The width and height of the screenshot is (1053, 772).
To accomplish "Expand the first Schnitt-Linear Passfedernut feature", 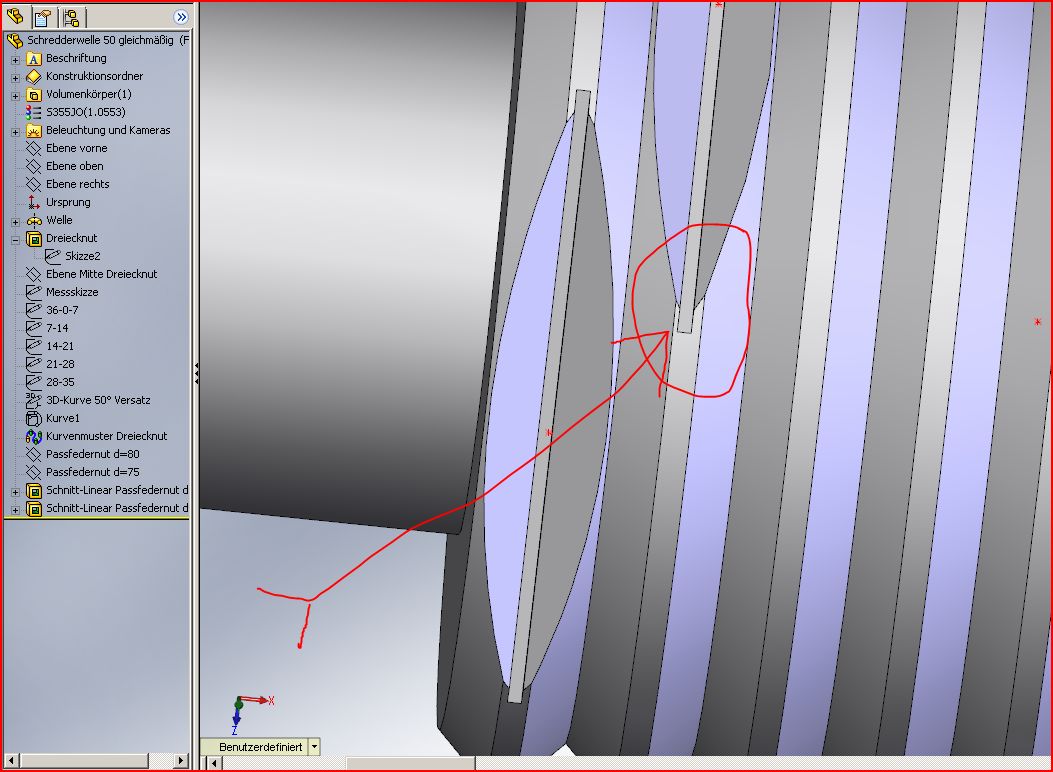I will [15, 492].
